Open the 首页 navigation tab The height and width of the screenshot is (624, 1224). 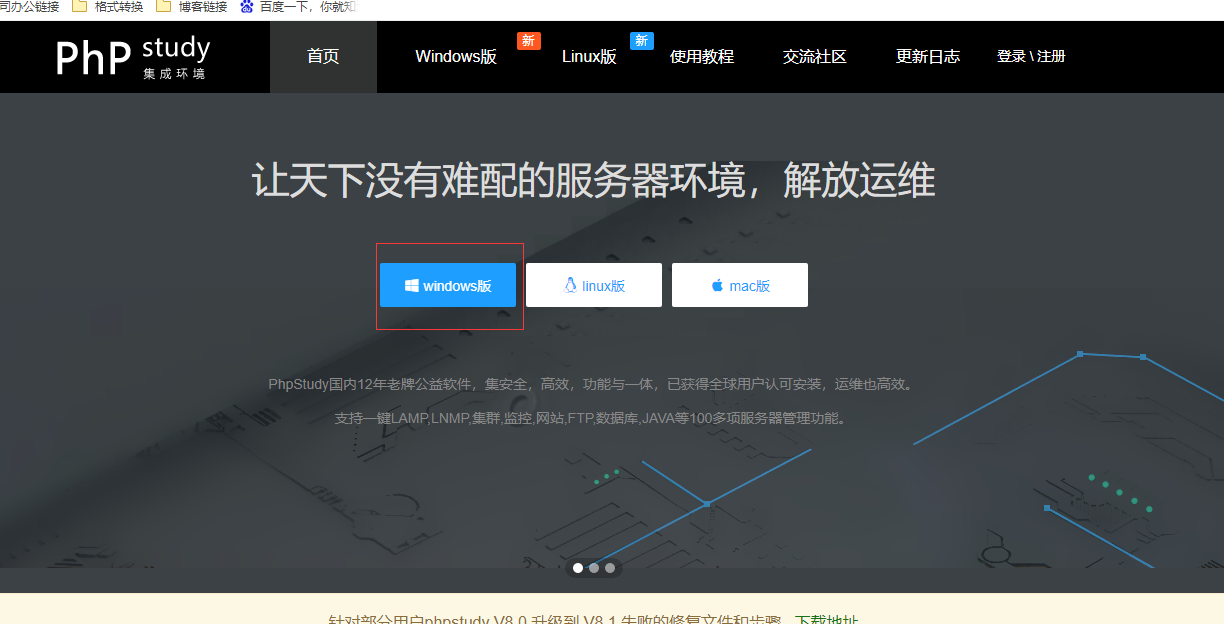pos(323,57)
